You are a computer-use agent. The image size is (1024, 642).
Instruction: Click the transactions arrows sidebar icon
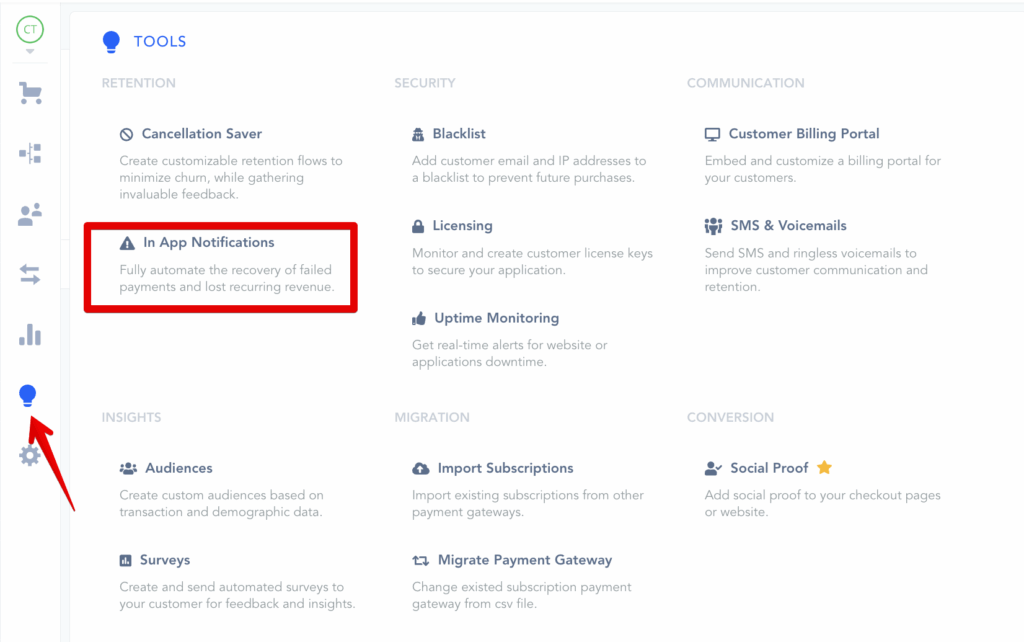pos(30,275)
